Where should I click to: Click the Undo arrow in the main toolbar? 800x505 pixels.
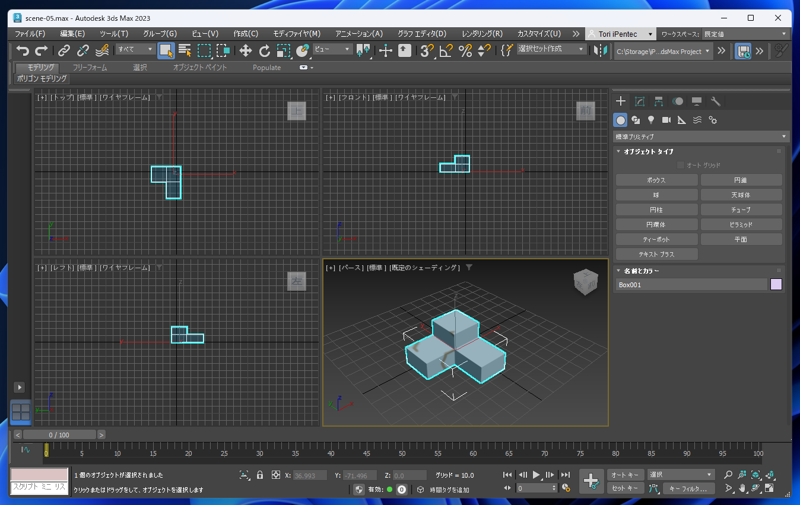23,50
